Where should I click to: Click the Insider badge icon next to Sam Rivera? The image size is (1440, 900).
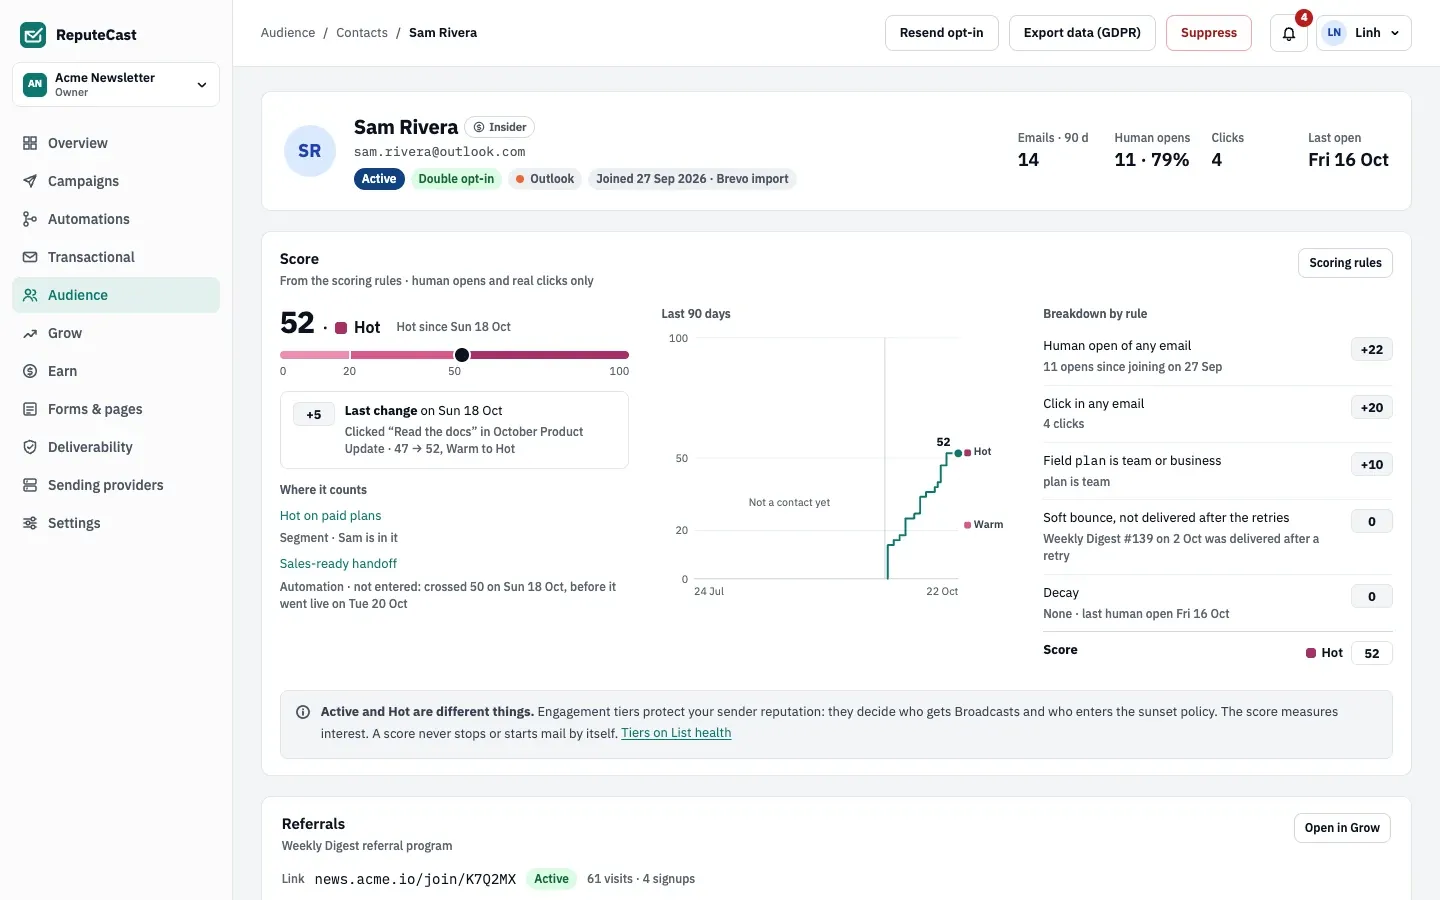click(479, 127)
